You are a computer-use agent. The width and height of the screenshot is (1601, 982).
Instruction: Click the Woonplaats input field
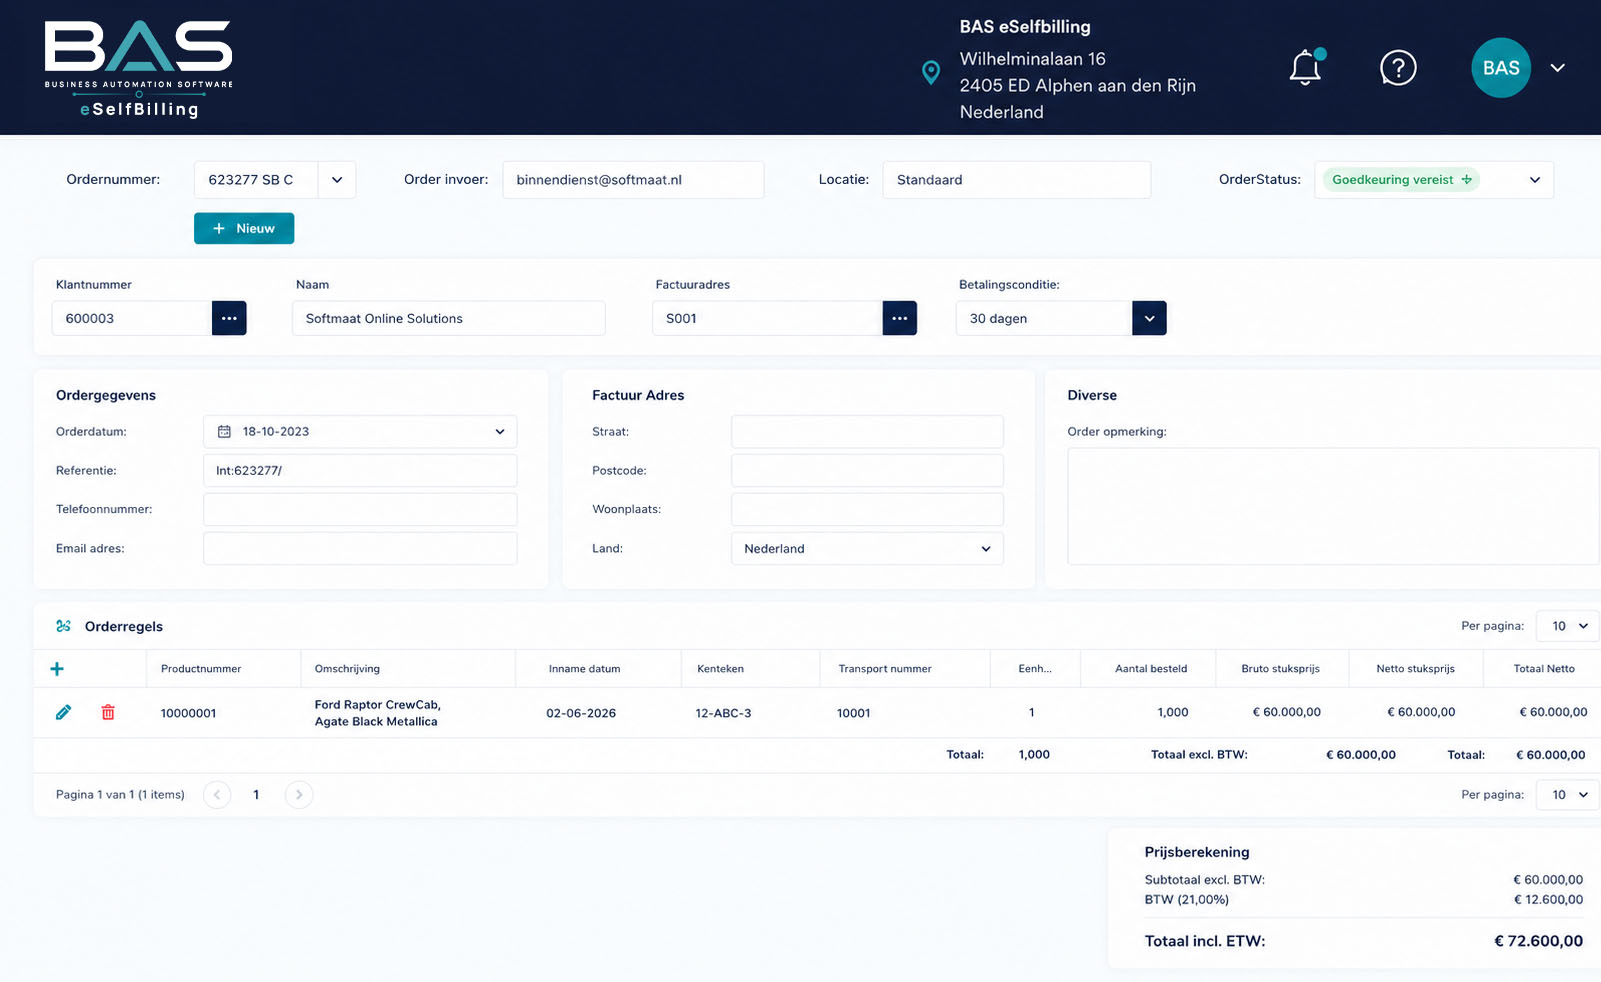tap(867, 509)
